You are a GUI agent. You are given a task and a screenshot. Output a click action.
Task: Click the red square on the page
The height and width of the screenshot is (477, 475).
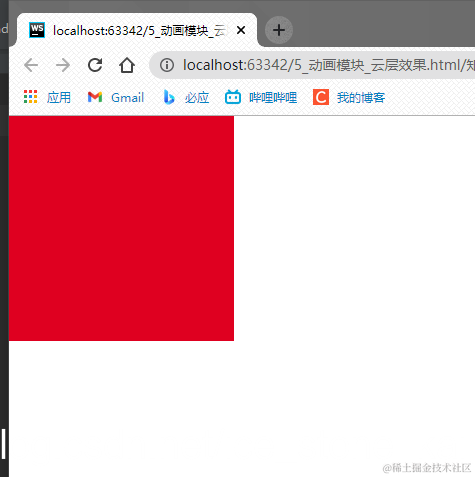121,228
